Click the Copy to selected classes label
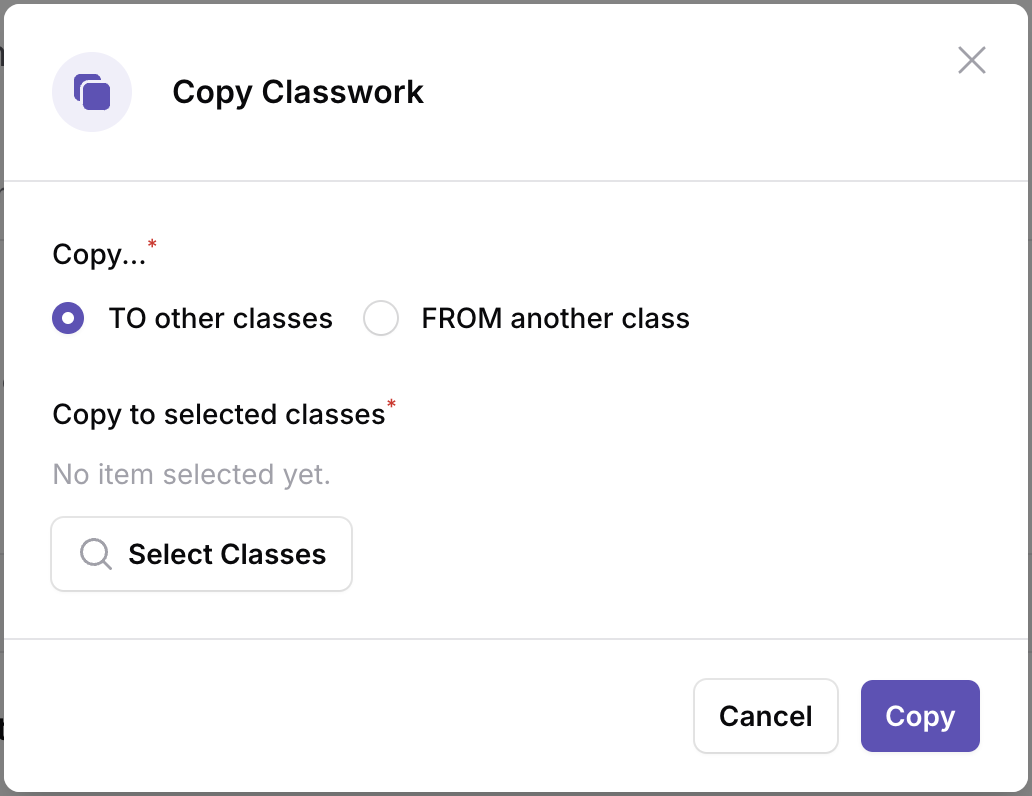 coord(219,415)
